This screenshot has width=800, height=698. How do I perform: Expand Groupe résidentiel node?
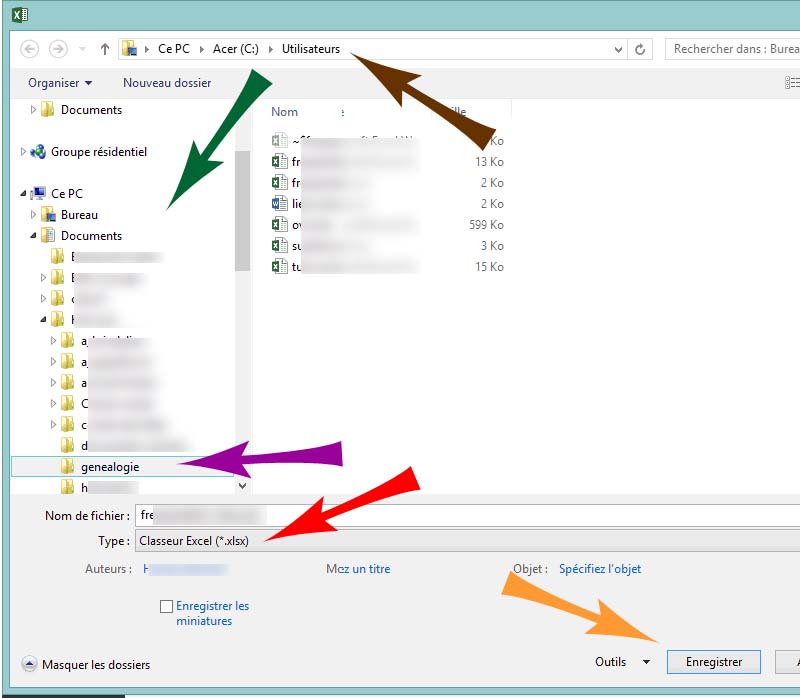(23, 152)
